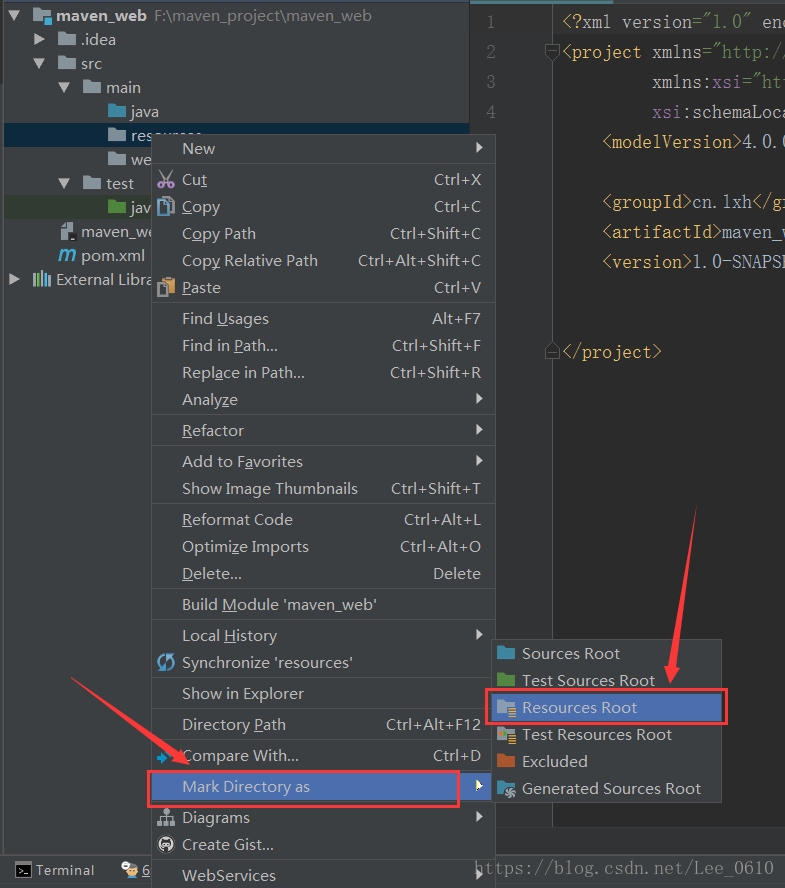This screenshot has width=785, height=888.
Task: Click the Cut scissors icon
Action: (x=166, y=180)
